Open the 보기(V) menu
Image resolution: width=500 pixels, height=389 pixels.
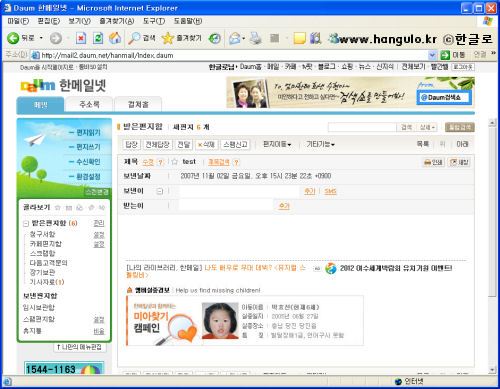[79, 21]
